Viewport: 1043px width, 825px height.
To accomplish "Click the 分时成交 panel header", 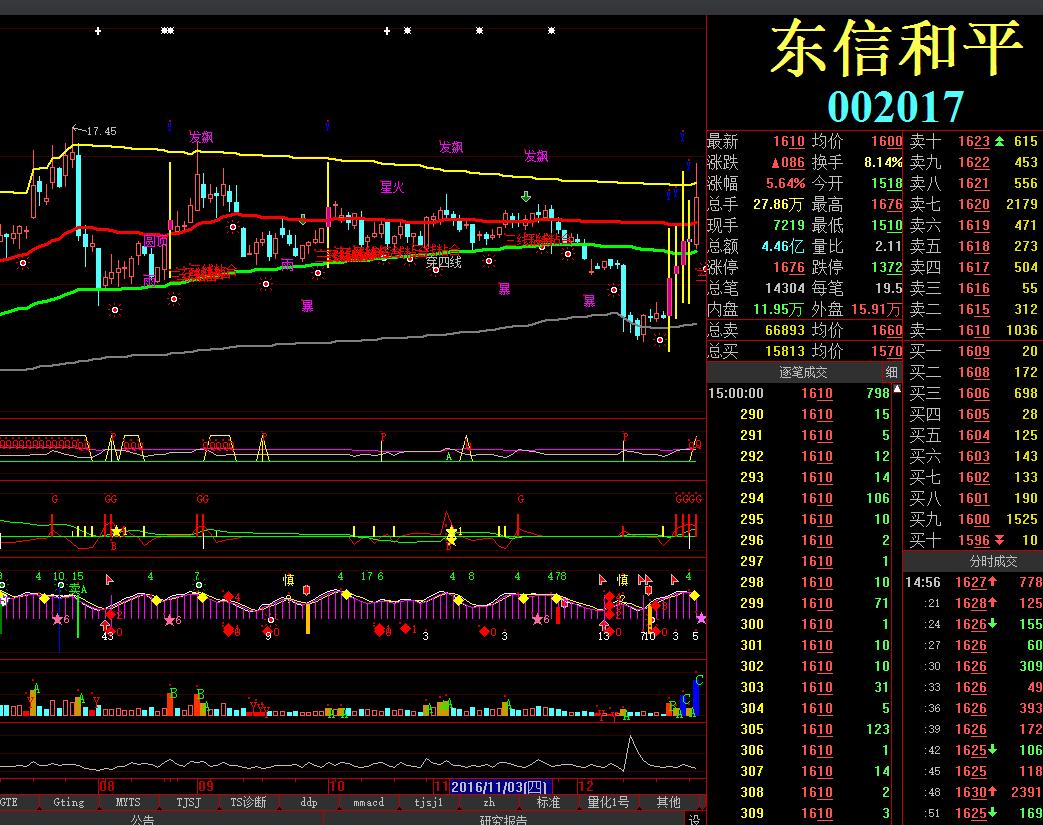I will (x=992, y=561).
